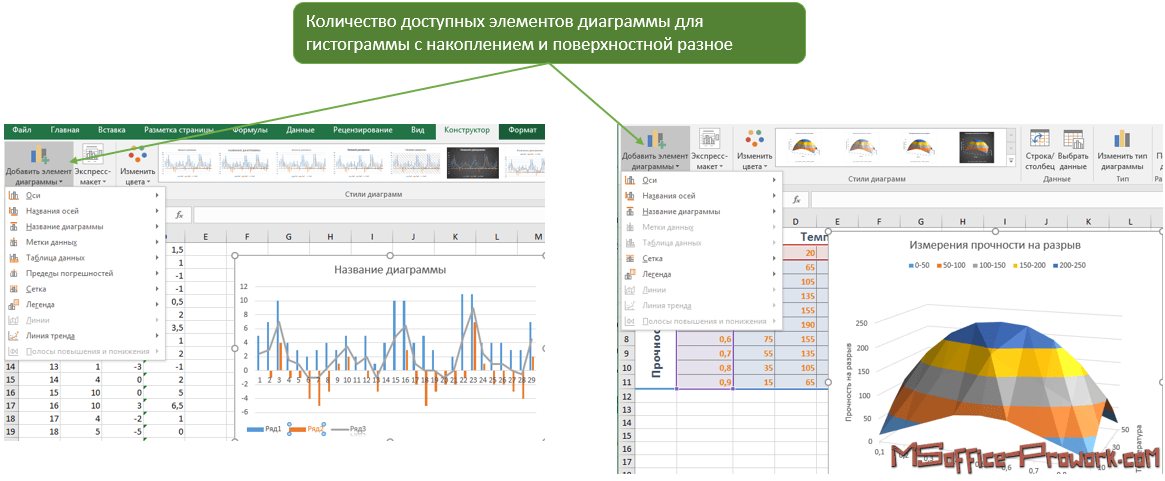The height and width of the screenshot is (481, 1165).
Task: Switch to the Вставка tab
Action: click(112, 130)
